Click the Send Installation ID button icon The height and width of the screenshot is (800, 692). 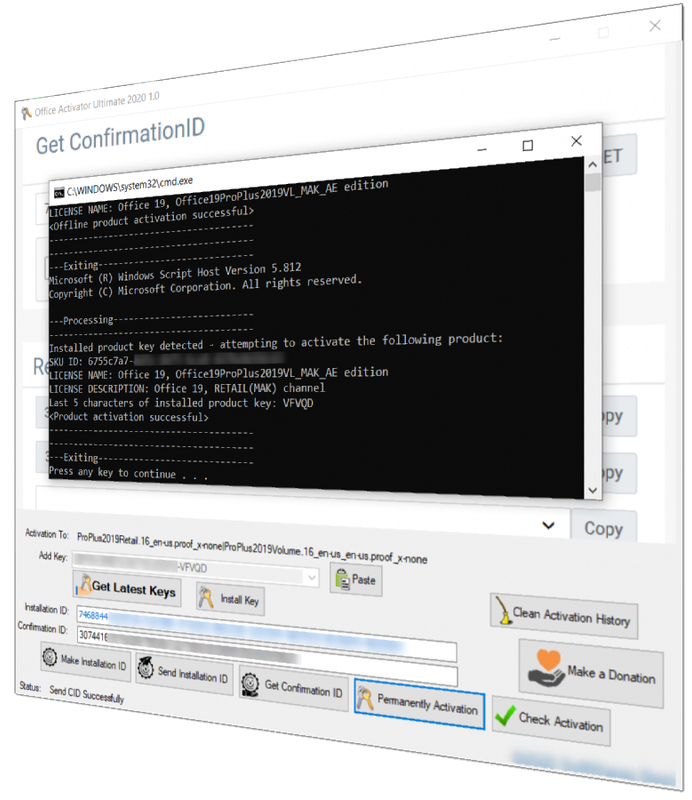click(x=146, y=667)
